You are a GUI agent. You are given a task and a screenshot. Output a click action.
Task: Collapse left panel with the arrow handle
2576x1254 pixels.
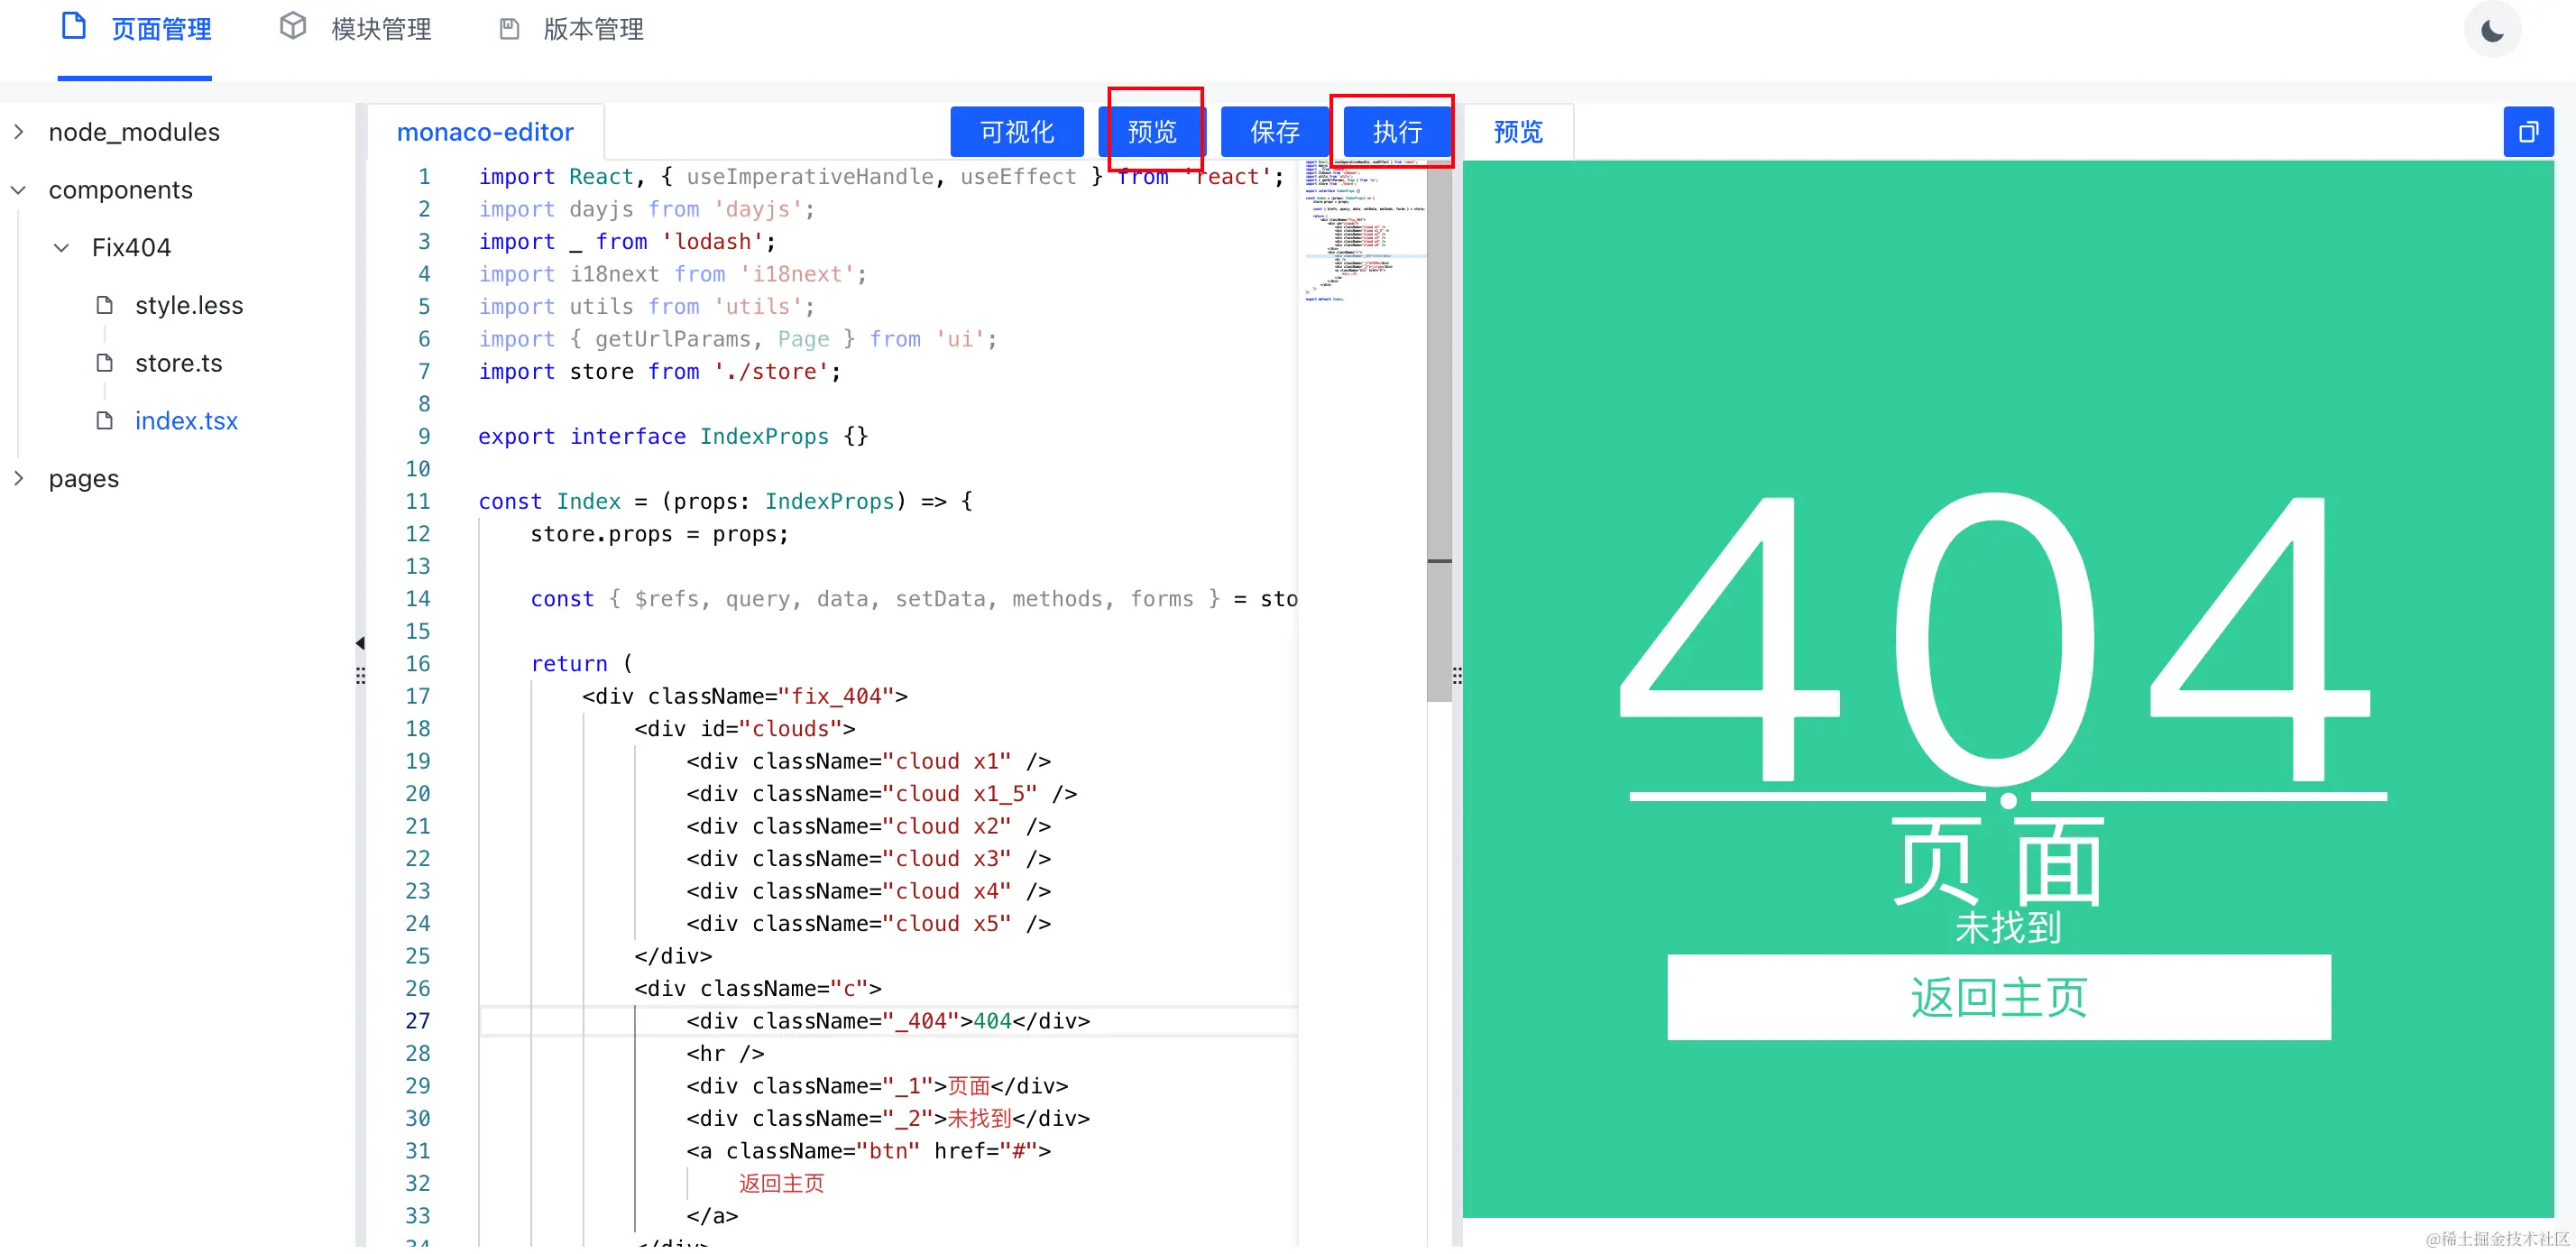[360, 643]
